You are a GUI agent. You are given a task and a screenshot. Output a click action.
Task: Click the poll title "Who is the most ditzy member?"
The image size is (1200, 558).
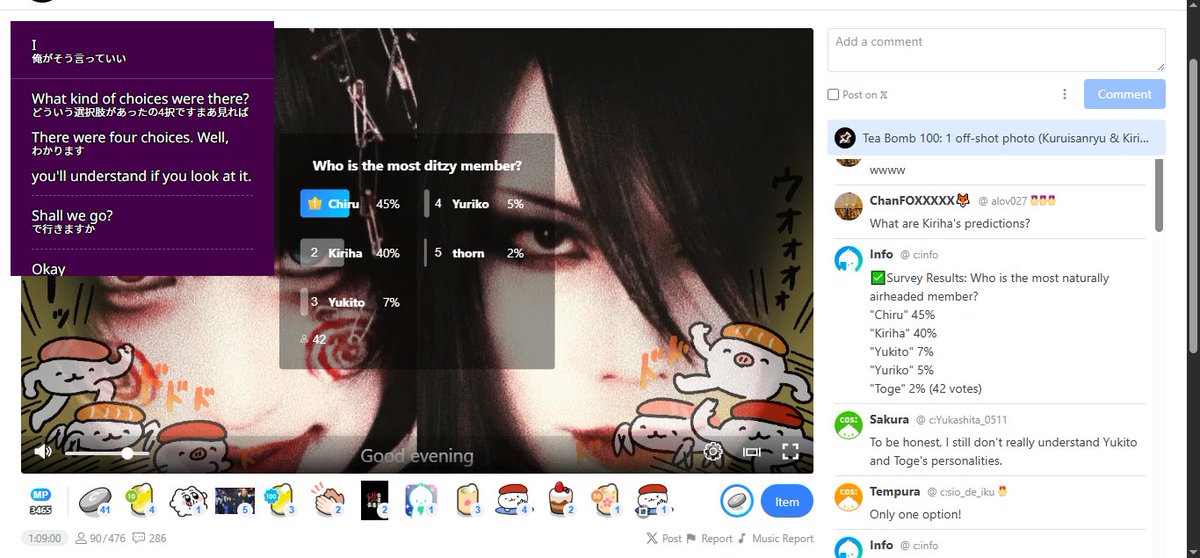(417, 166)
